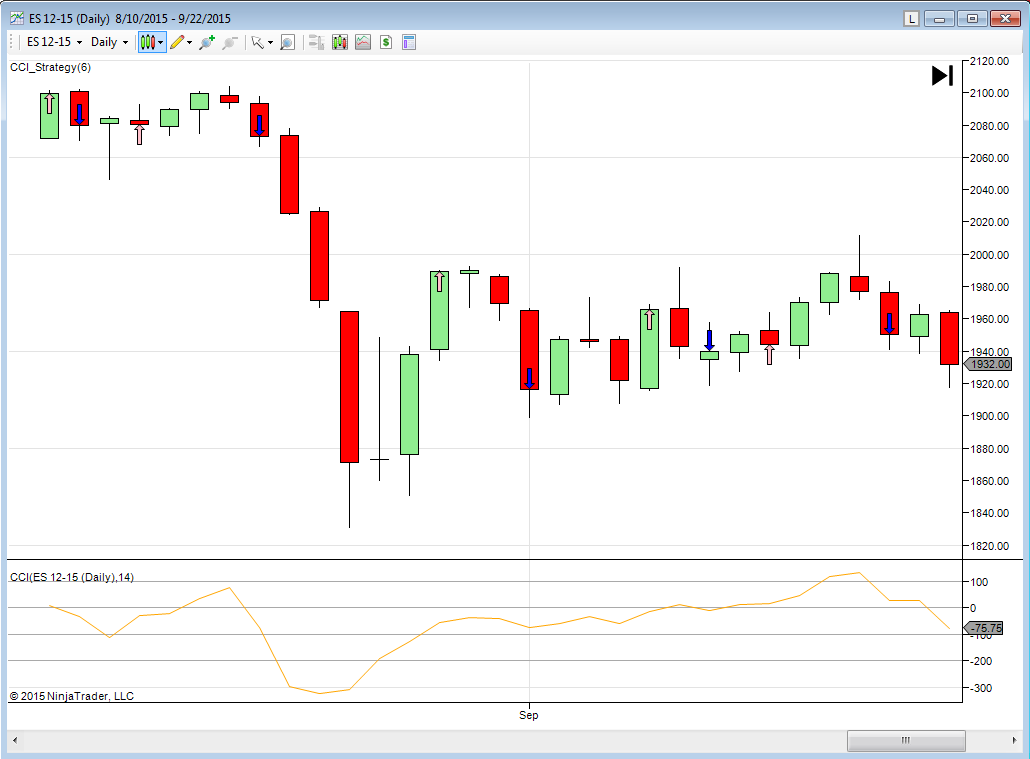Screen dimensions: 1030x759
Task: Open the zoom frame magnifier icon
Action: [x=287, y=43]
